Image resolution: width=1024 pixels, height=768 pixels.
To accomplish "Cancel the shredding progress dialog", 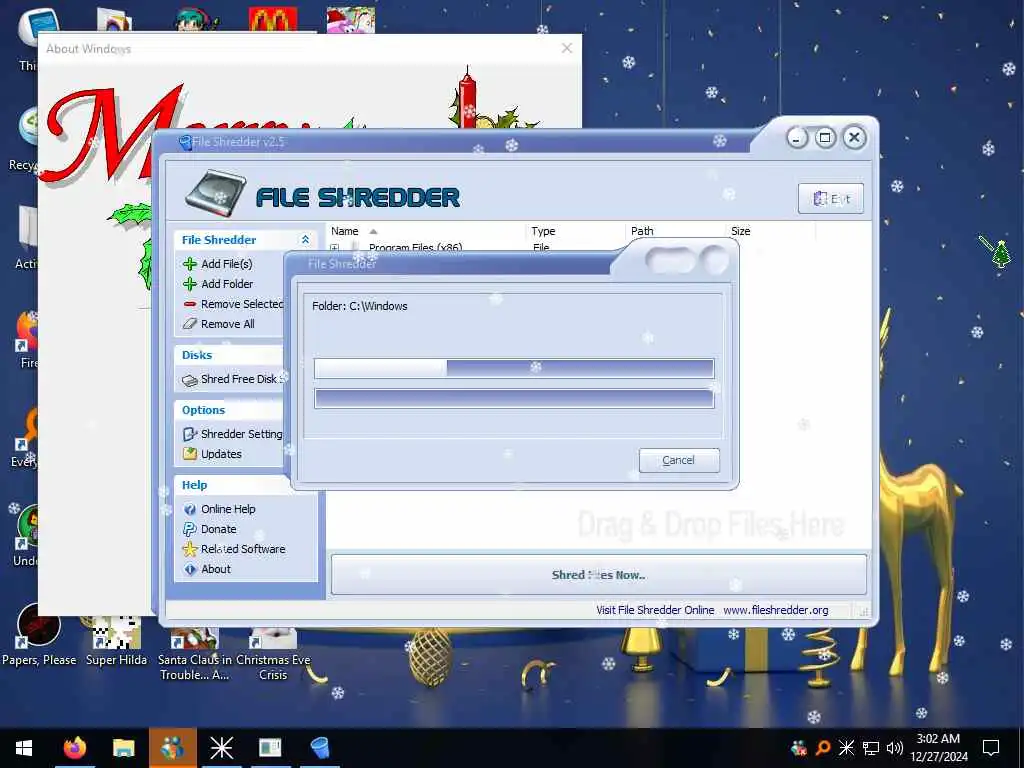I will point(679,460).
